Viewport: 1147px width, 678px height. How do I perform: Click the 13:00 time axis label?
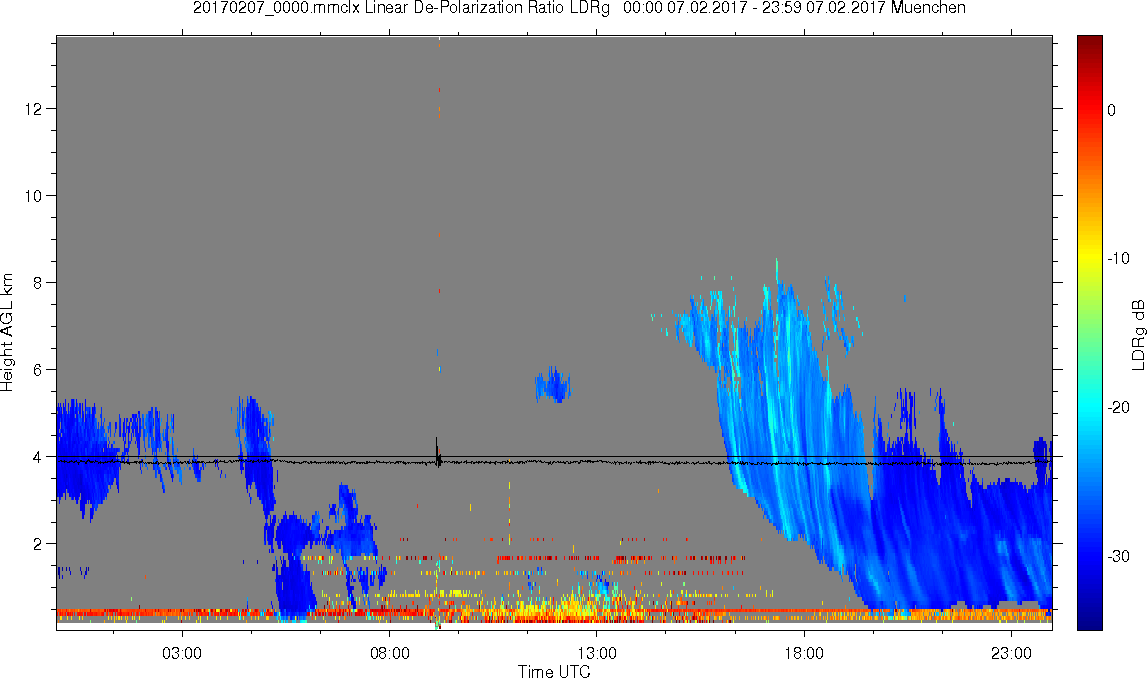[x=596, y=653]
